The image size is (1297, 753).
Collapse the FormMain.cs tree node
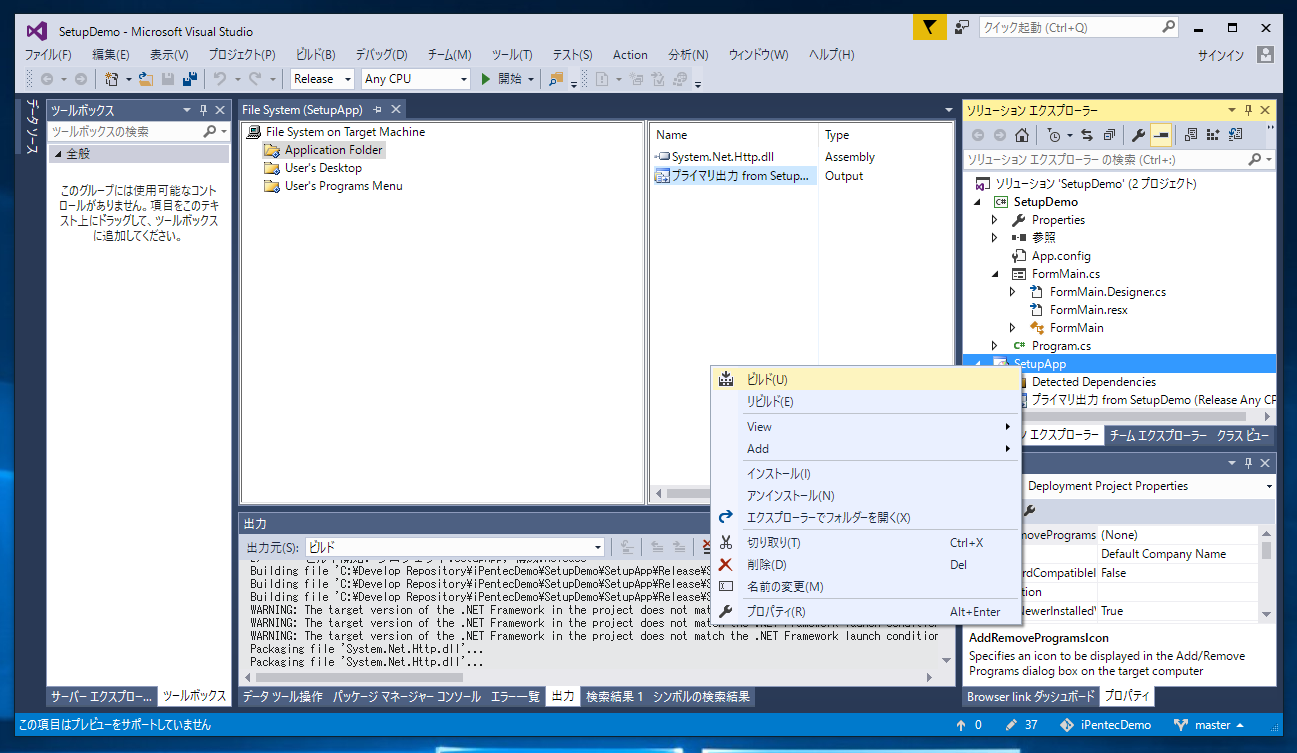(x=994, y=274)
